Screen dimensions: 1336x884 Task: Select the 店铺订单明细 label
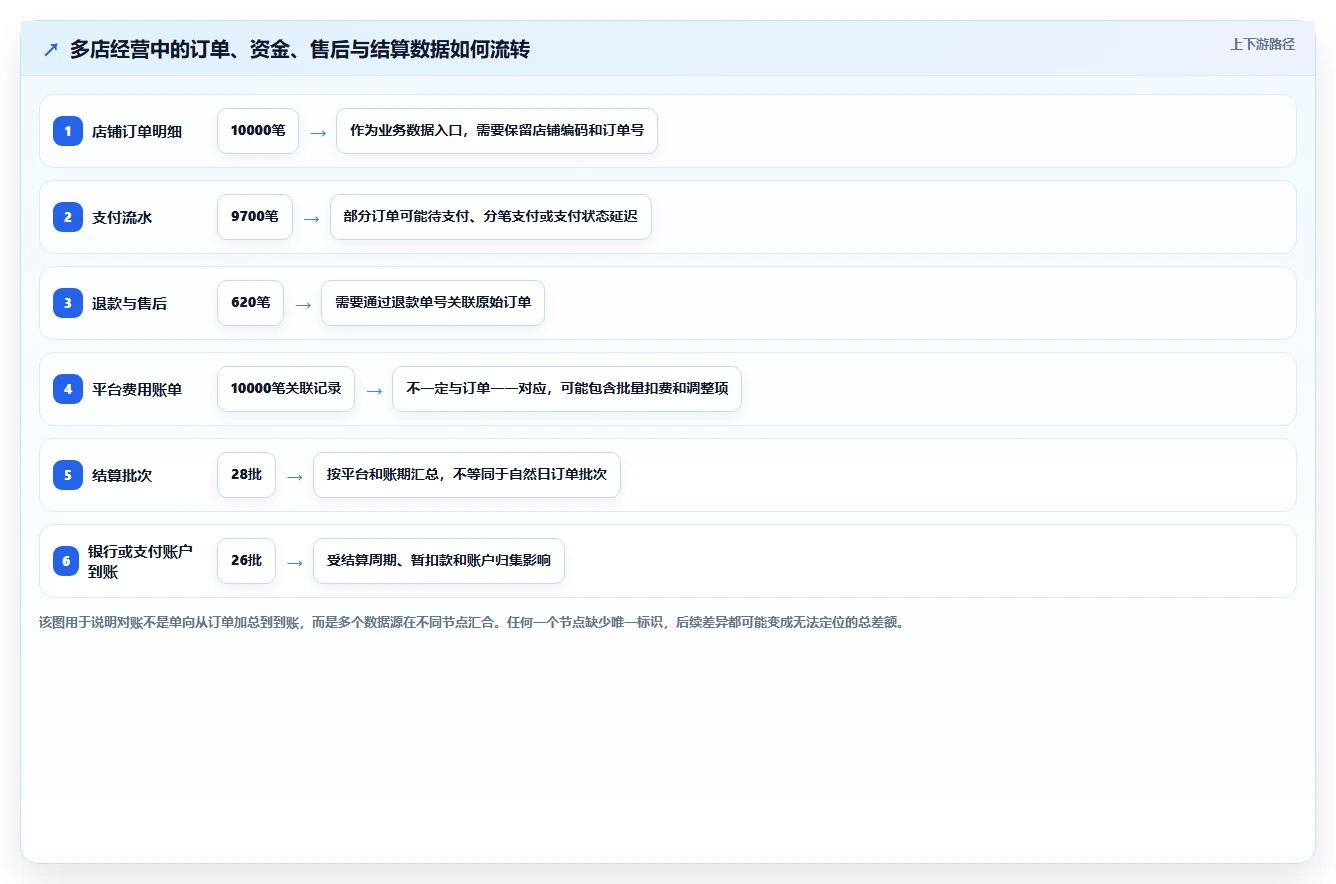point(137,131)
